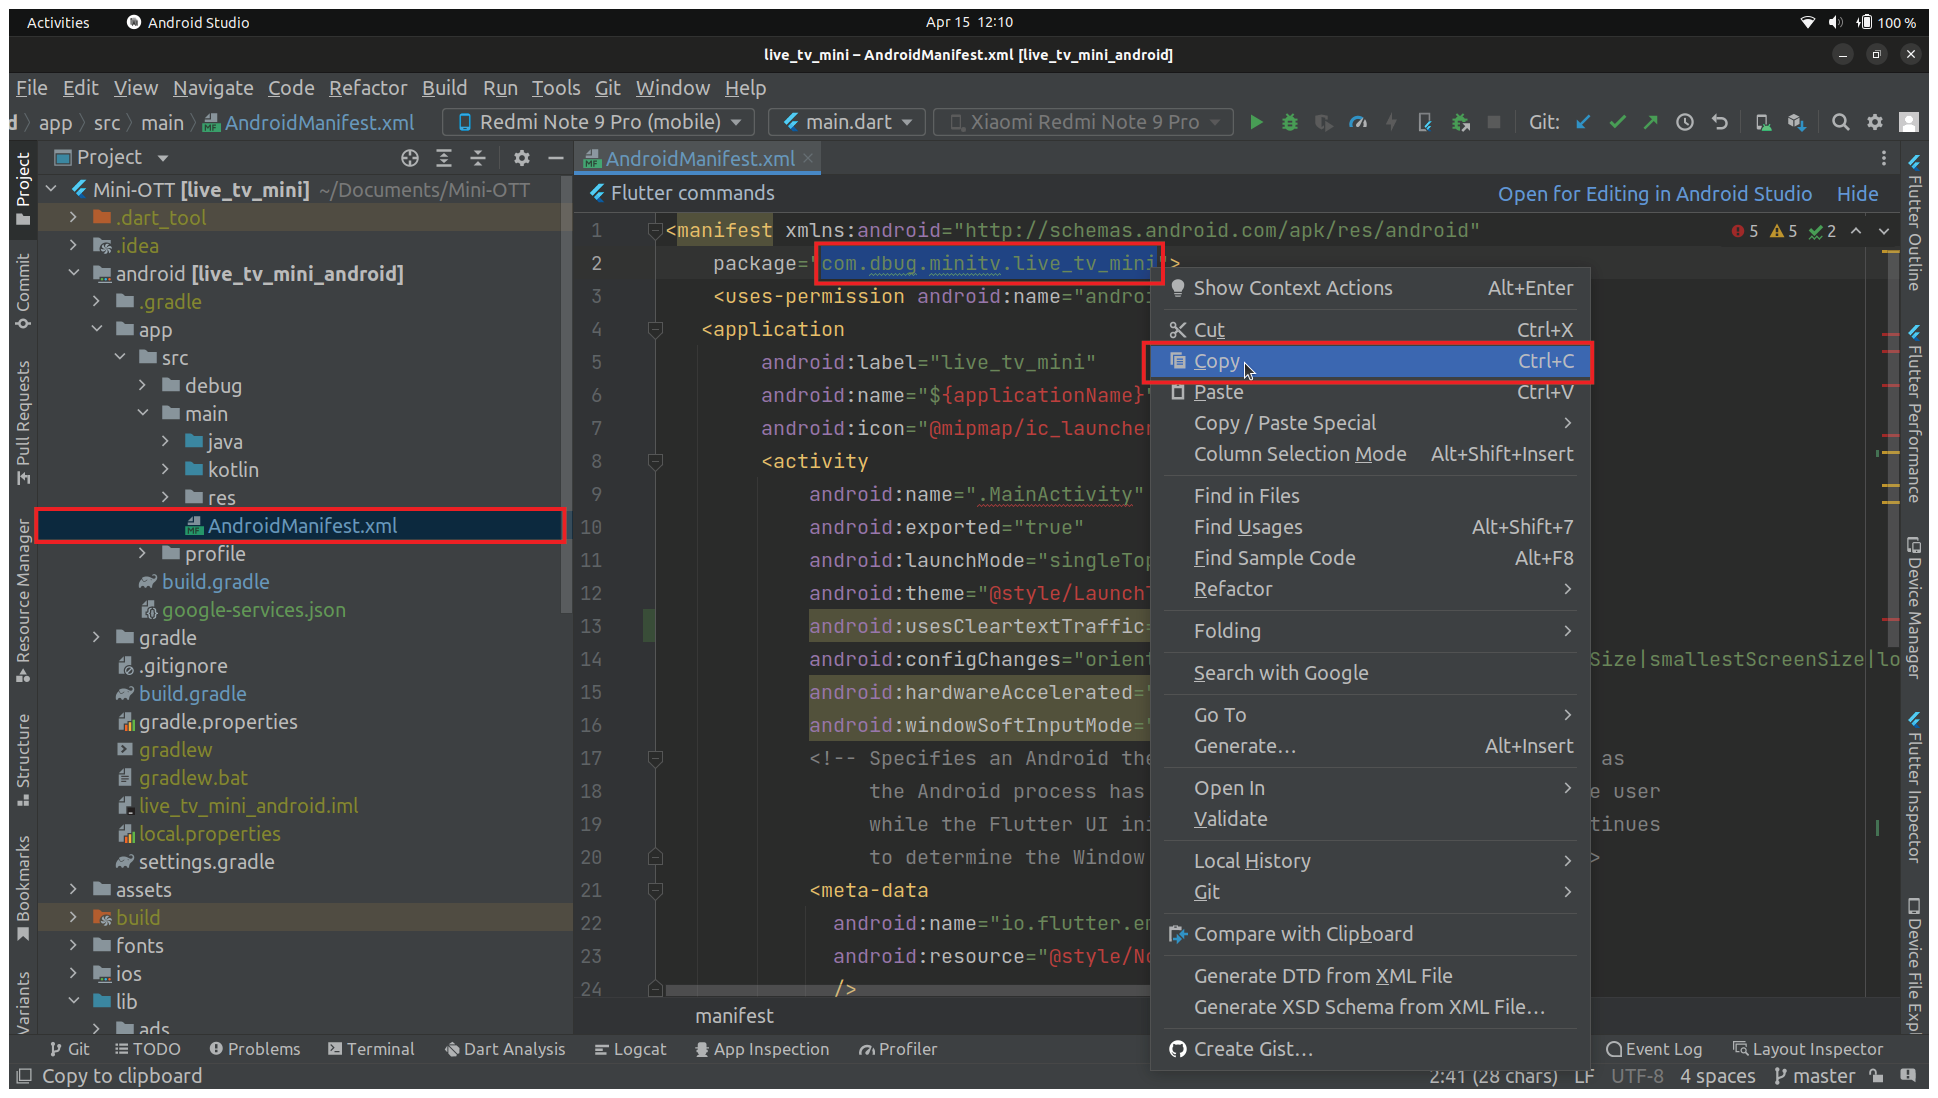
Task: Expand all icon in Project panel header
Action: (444, 158)
